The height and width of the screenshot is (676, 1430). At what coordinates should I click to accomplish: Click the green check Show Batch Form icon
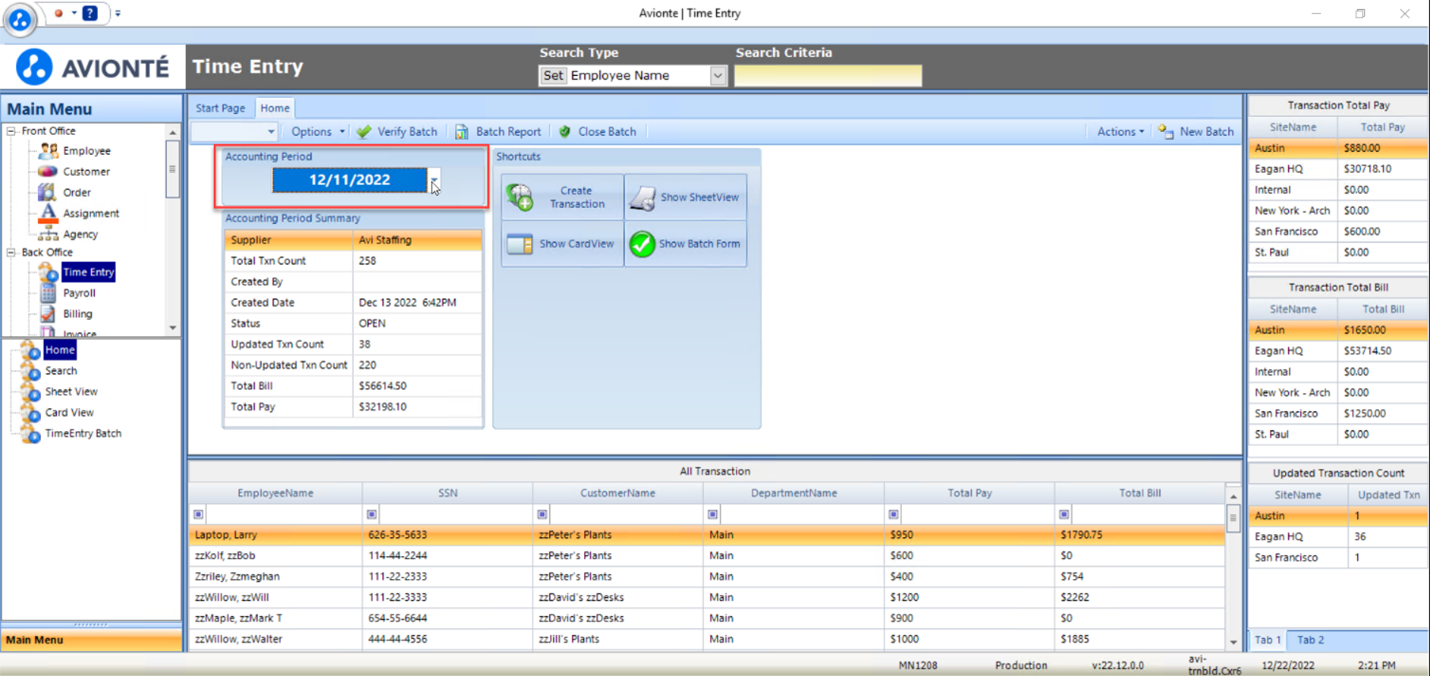point(642,244)
